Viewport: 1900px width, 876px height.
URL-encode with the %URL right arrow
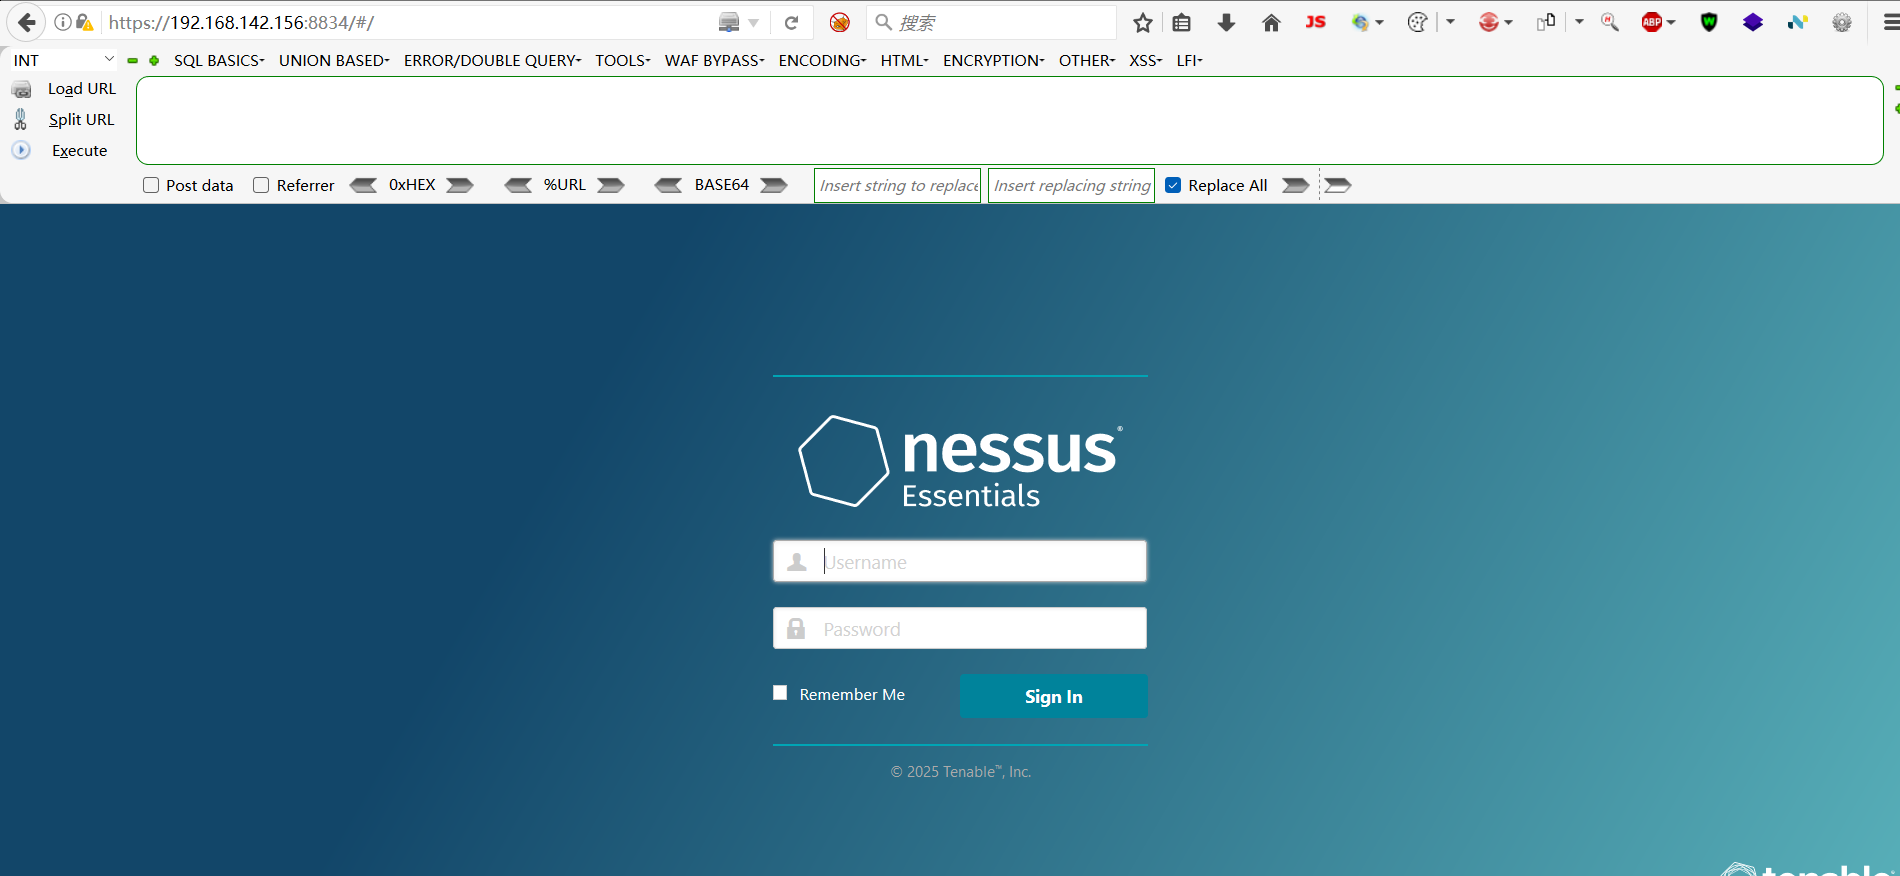click(611, 185)
